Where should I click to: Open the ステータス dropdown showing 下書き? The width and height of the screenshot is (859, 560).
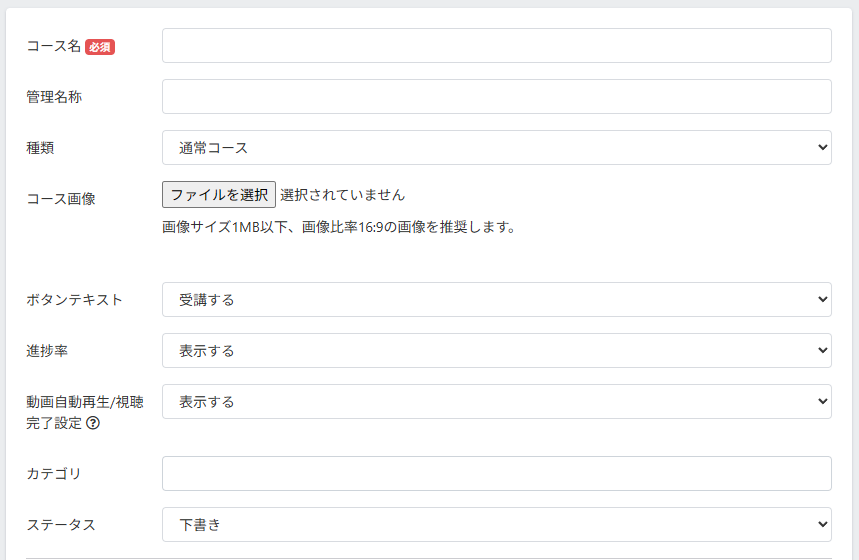496,525
